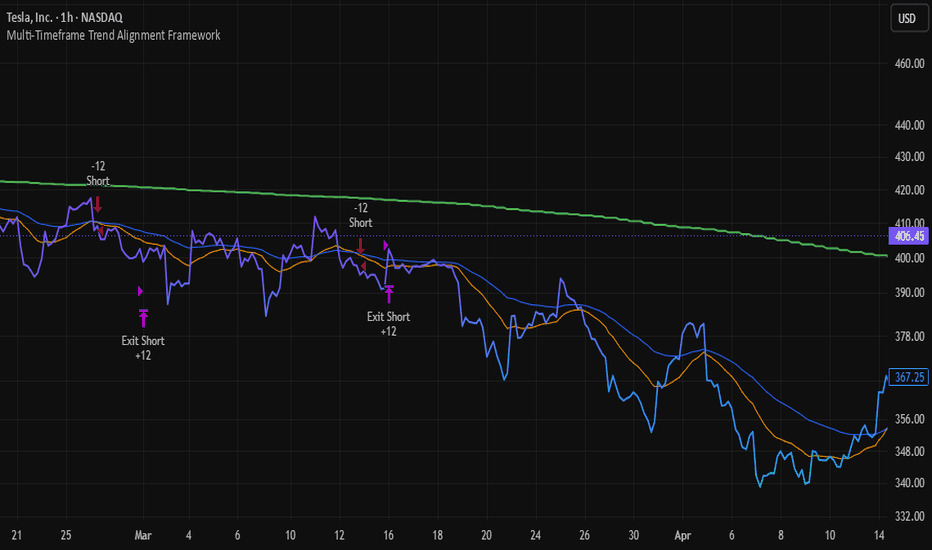Screen dimensions: 932x550
Task: Click the Mar label on time axis
Action: point(143,535)
